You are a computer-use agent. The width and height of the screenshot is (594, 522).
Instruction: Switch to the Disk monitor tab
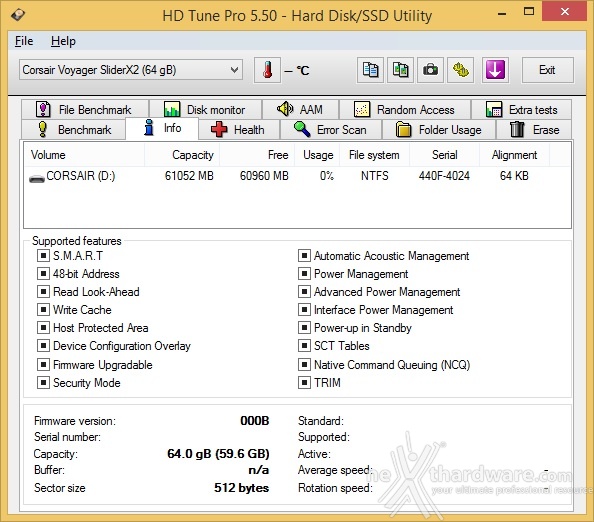(205, 109)
